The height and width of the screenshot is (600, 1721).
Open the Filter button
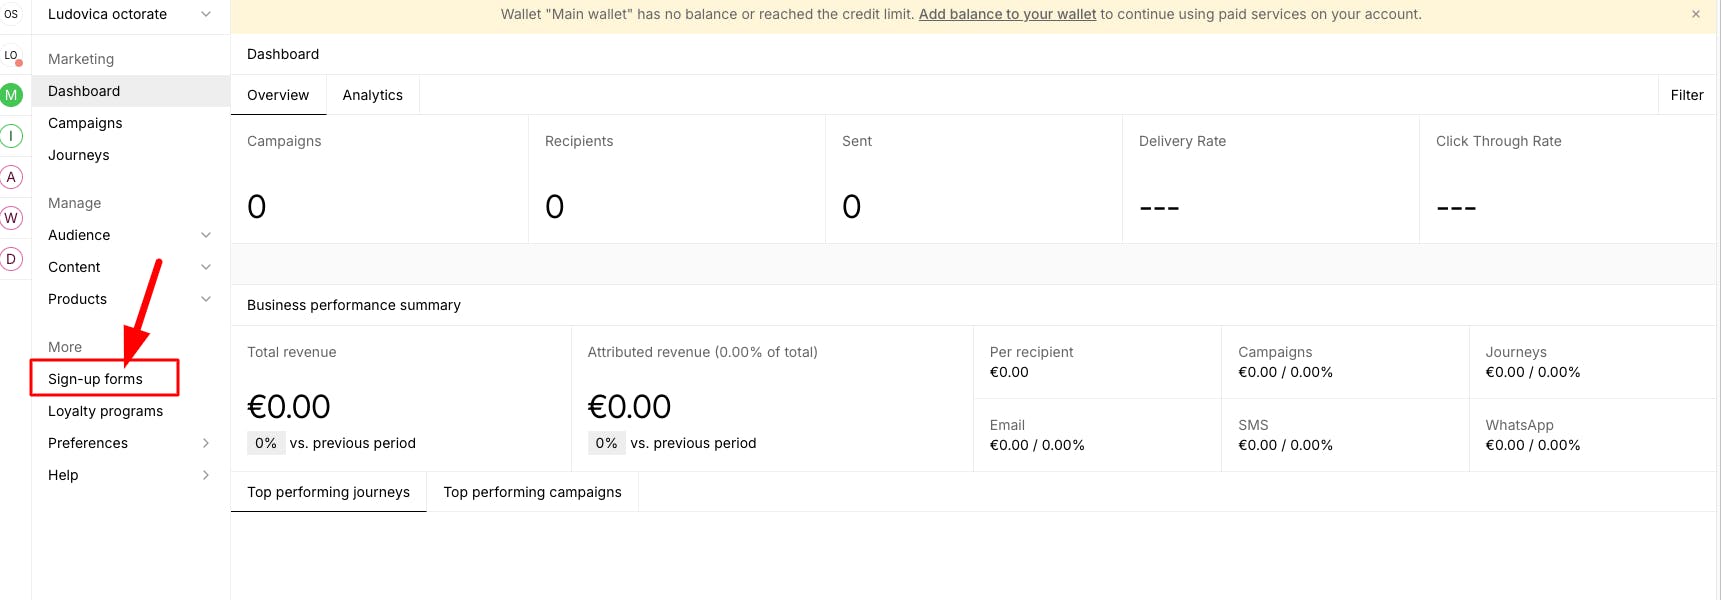coord(1686,95)
